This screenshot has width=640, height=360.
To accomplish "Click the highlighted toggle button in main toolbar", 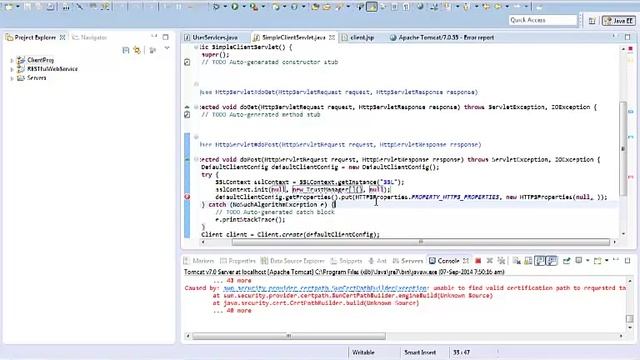I will pos(372,7).
